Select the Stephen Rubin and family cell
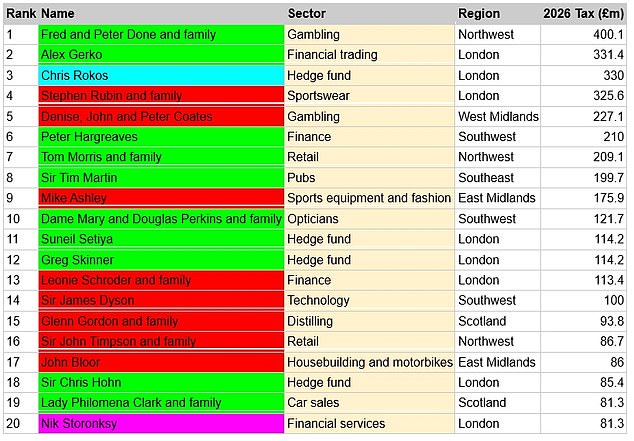634x441 pixels. coord(160,96)
